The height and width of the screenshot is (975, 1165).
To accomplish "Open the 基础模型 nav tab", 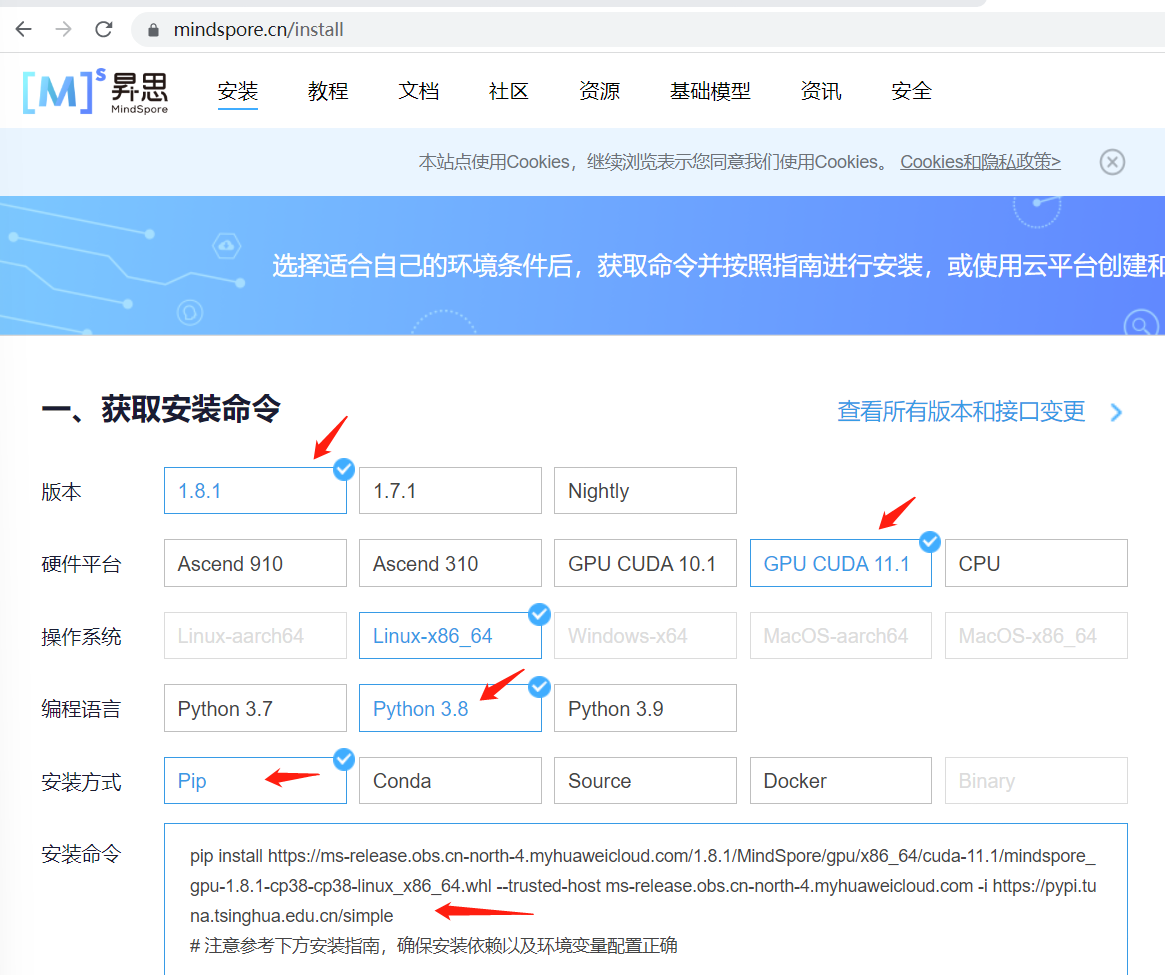I will point(710,91).
